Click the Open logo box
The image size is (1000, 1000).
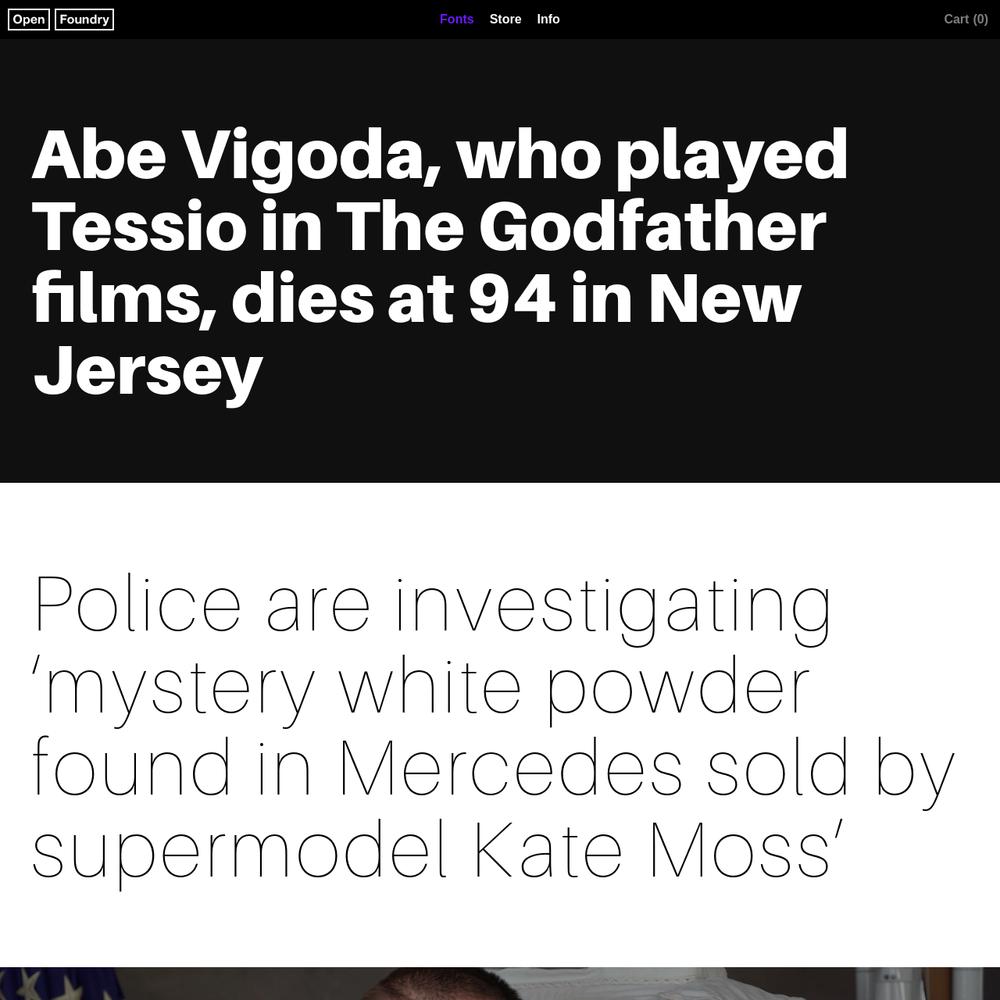coord(29,19)
